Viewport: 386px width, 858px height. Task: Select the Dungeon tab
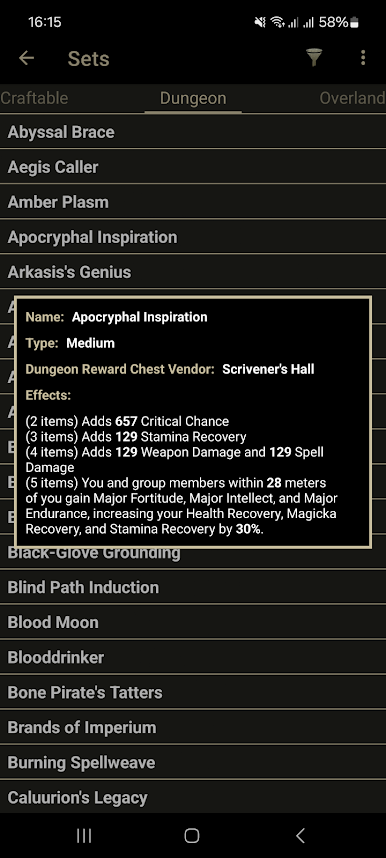pyautogui.click(x=193, y=98)
